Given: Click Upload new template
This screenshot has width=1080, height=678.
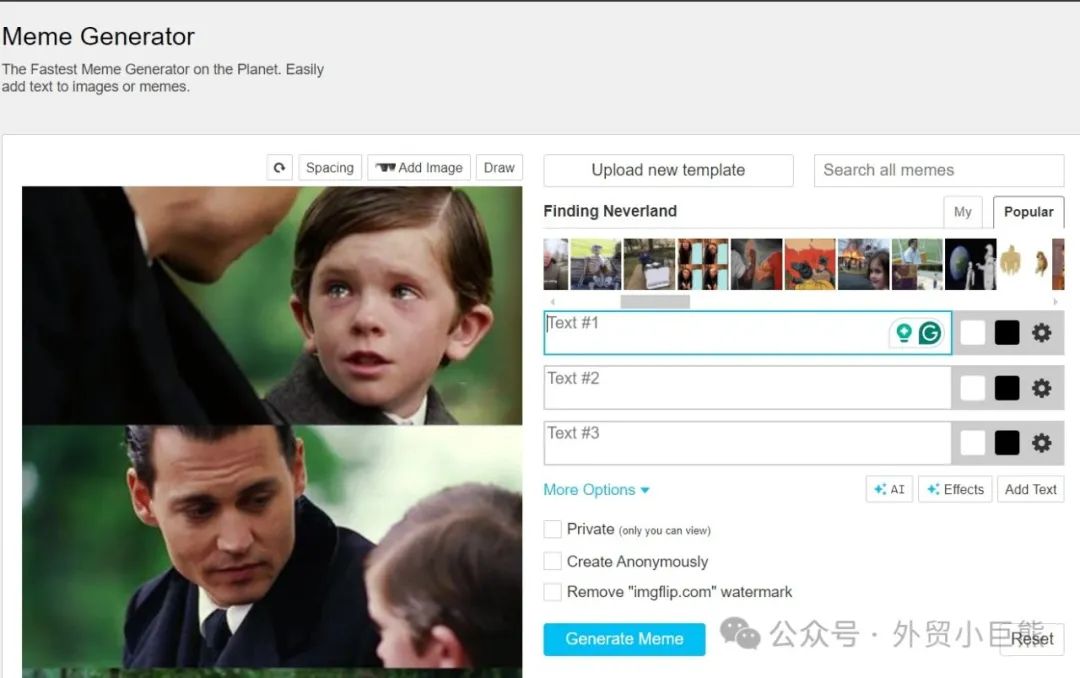Looking at the screenshot, I should 668,170.
